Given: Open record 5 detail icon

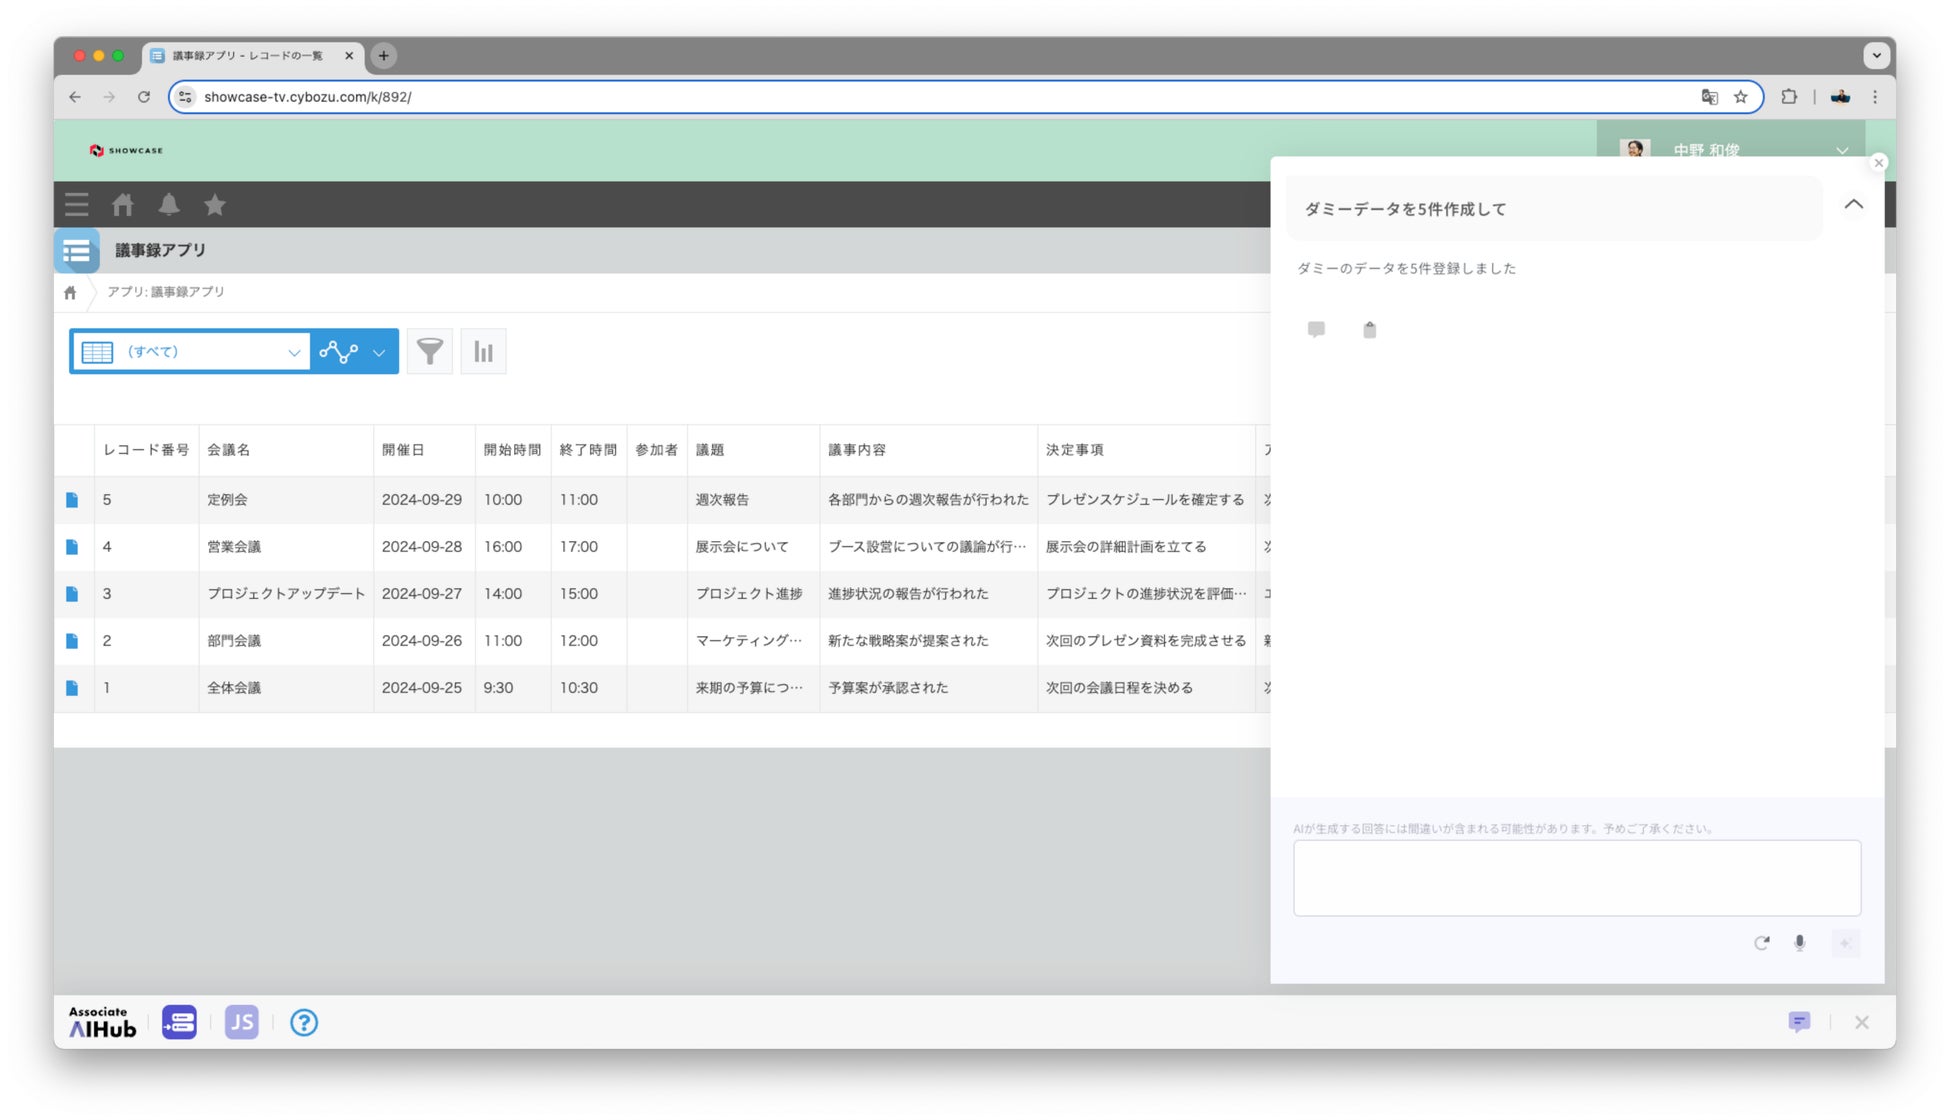Looking at the screenshot, I should click(72, 500).
